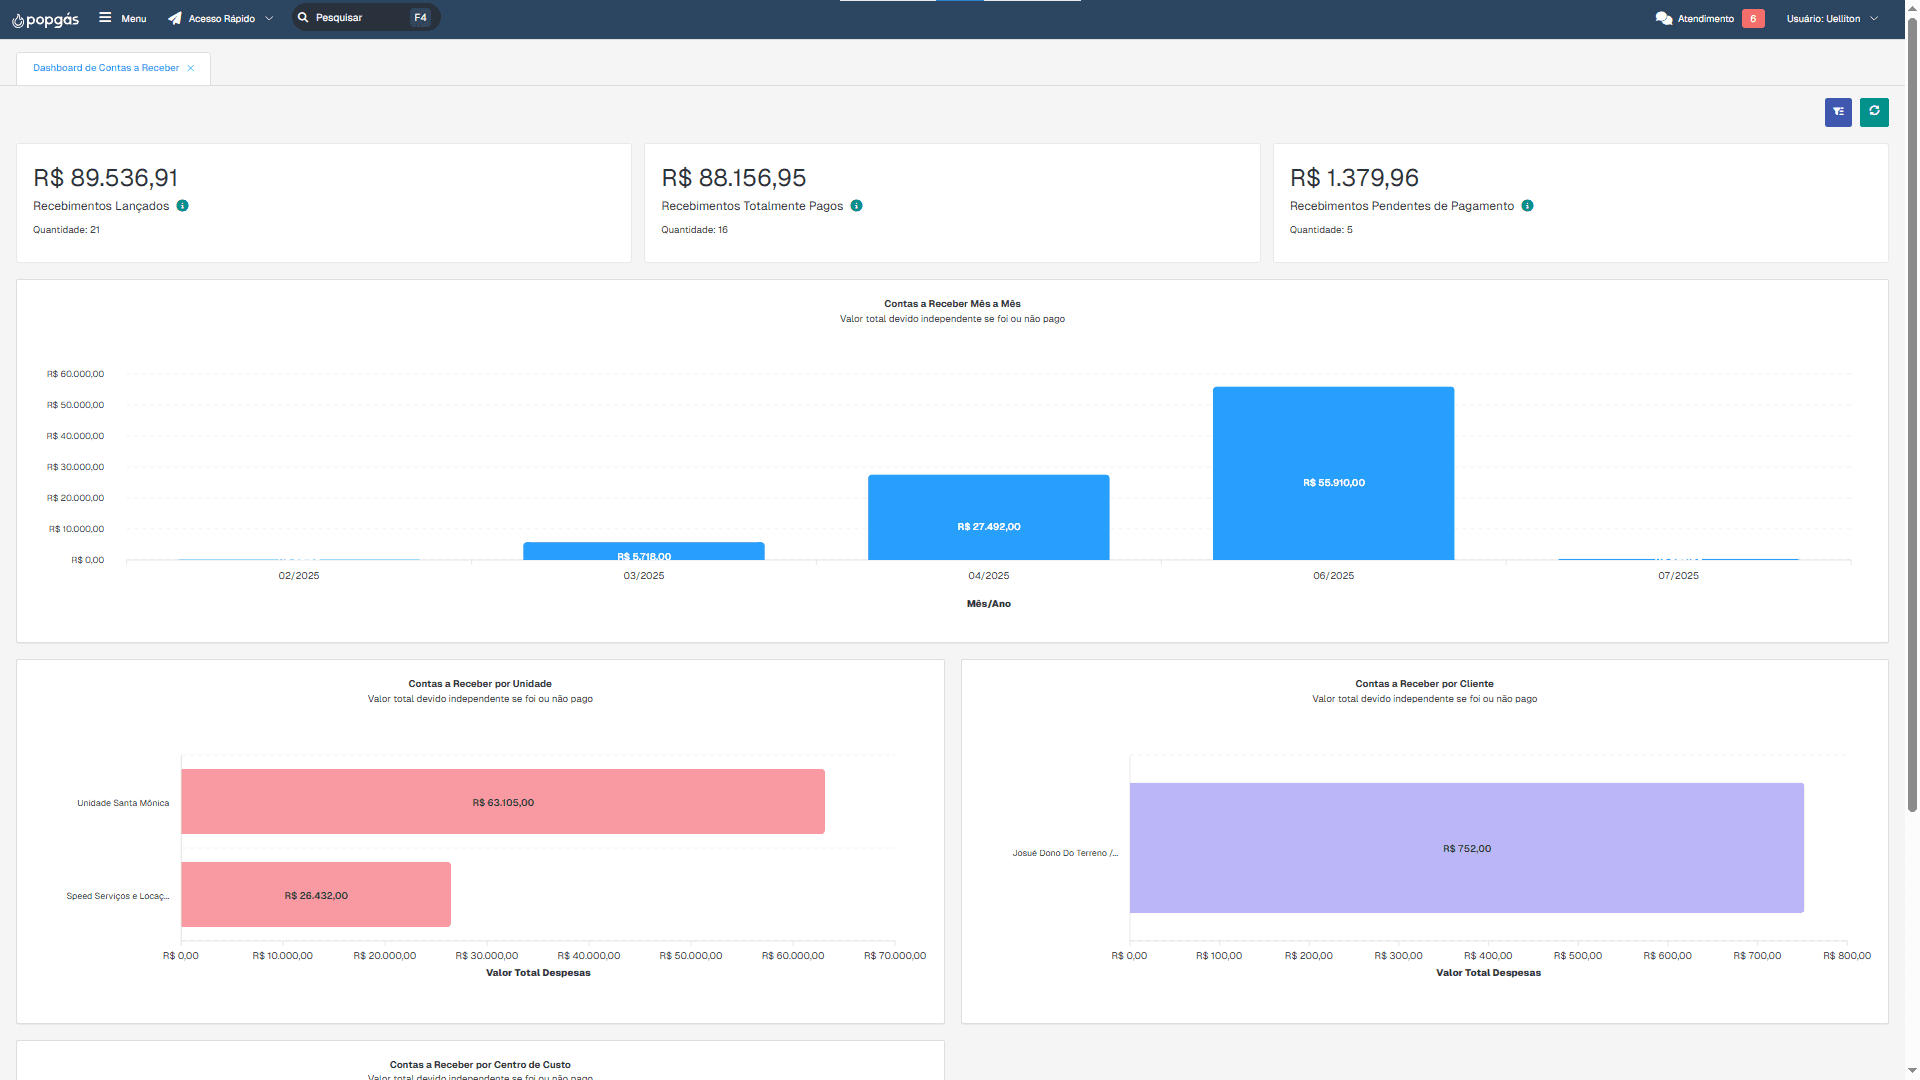This screenshot has width=1920, height=1080.
Task: Expand the user menu chevron
Action: coord(1874,18)
